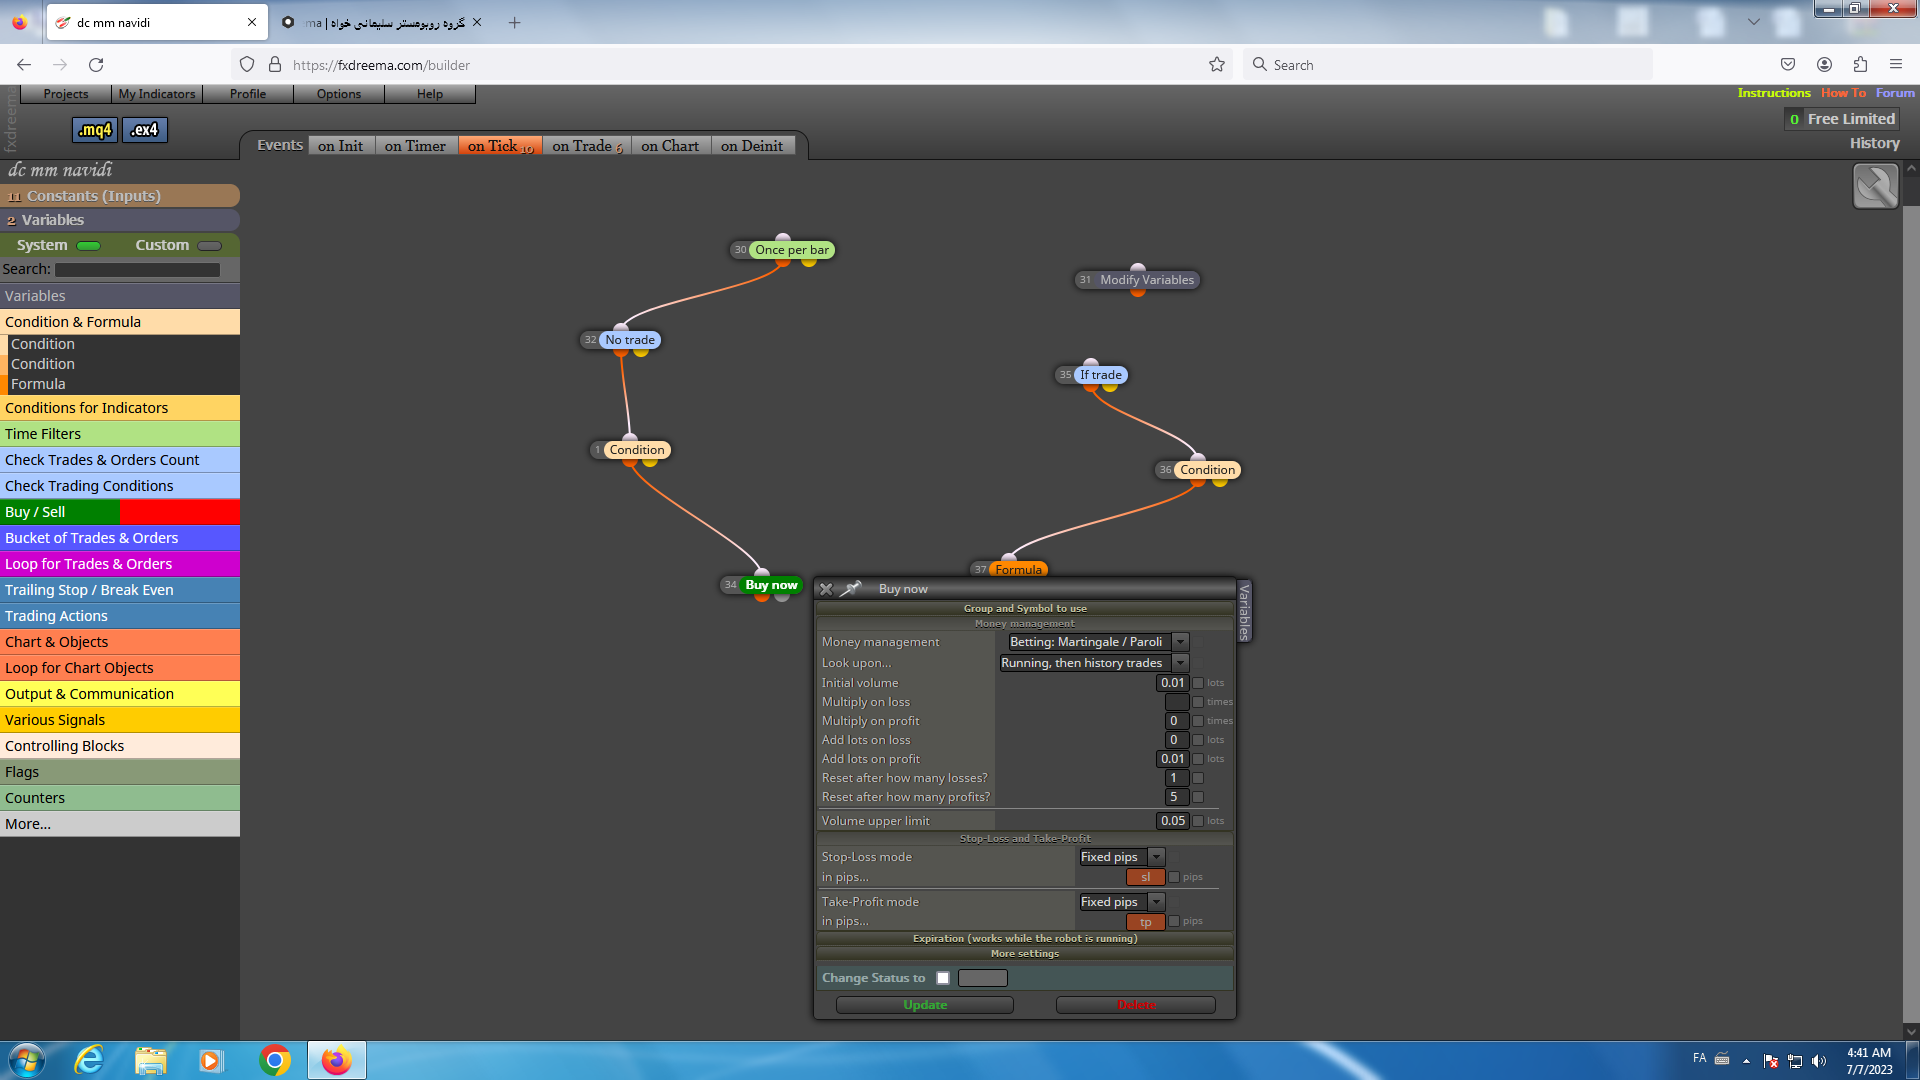
Task: Expand the Expiration section
Action: pos(1025,938)
